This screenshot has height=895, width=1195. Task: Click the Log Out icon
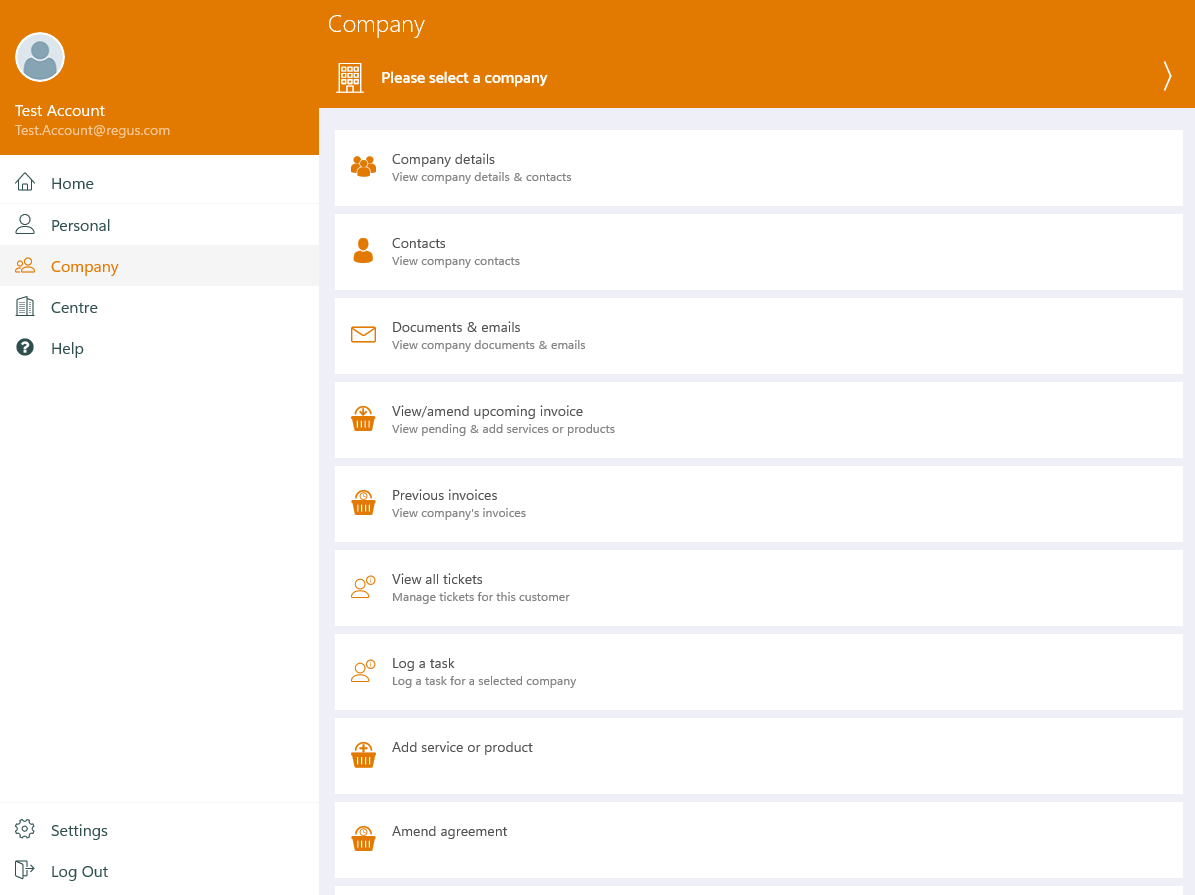point(25,871)
